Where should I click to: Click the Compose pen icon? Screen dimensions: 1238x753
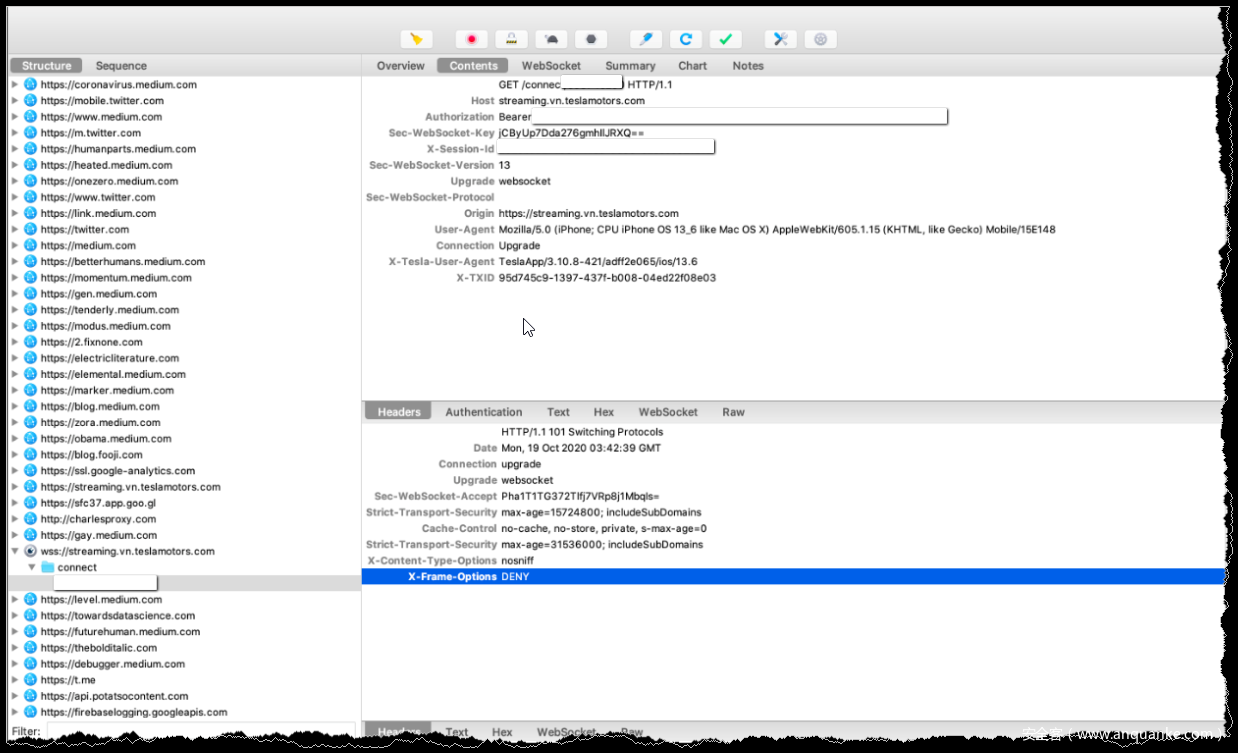pos(646,39)
